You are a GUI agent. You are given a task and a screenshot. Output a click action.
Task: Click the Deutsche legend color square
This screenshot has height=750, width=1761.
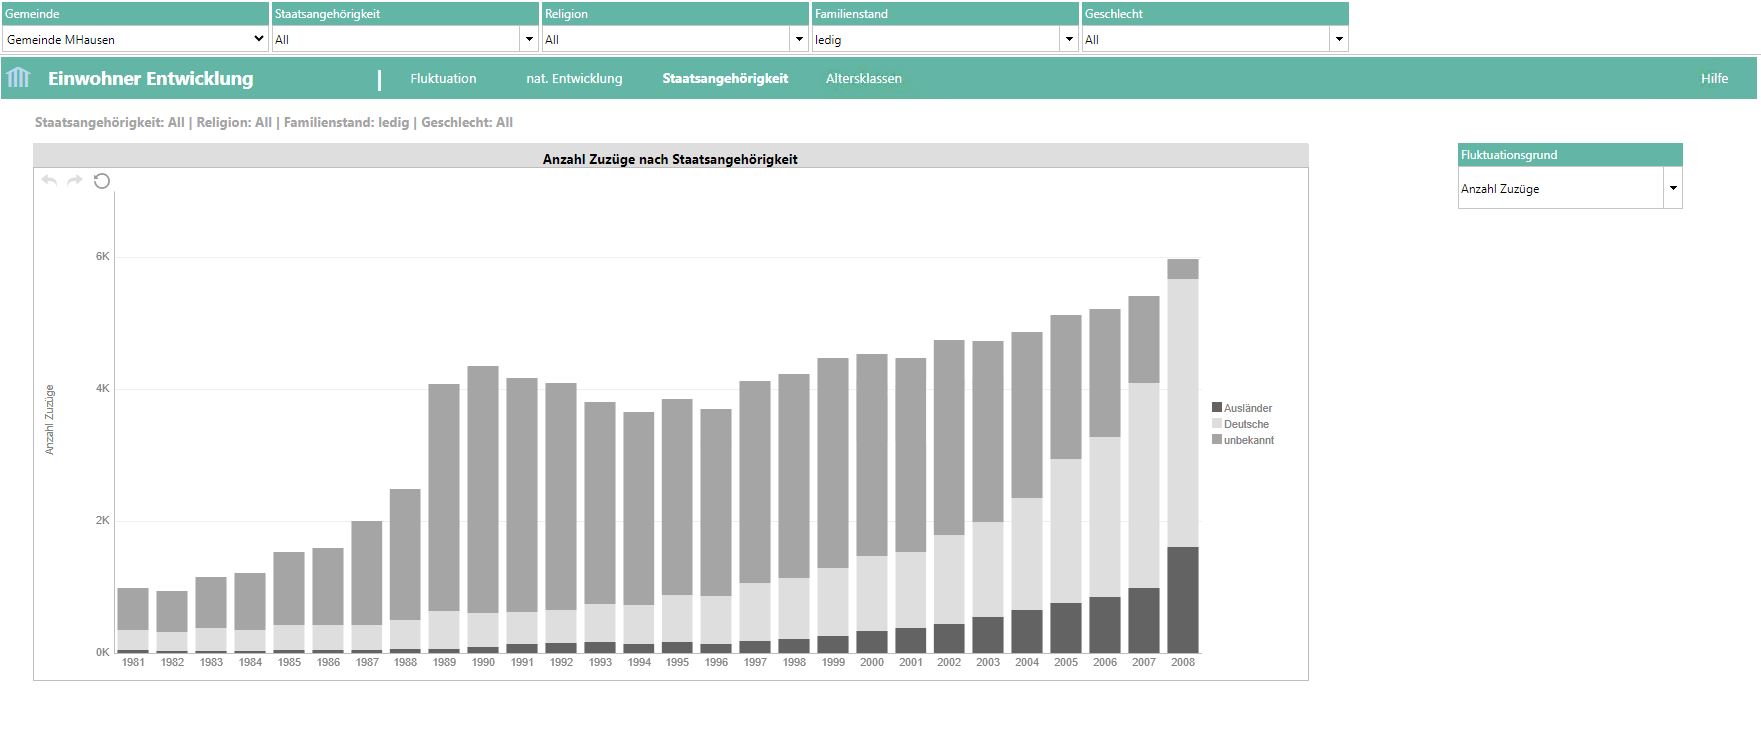1217,424
